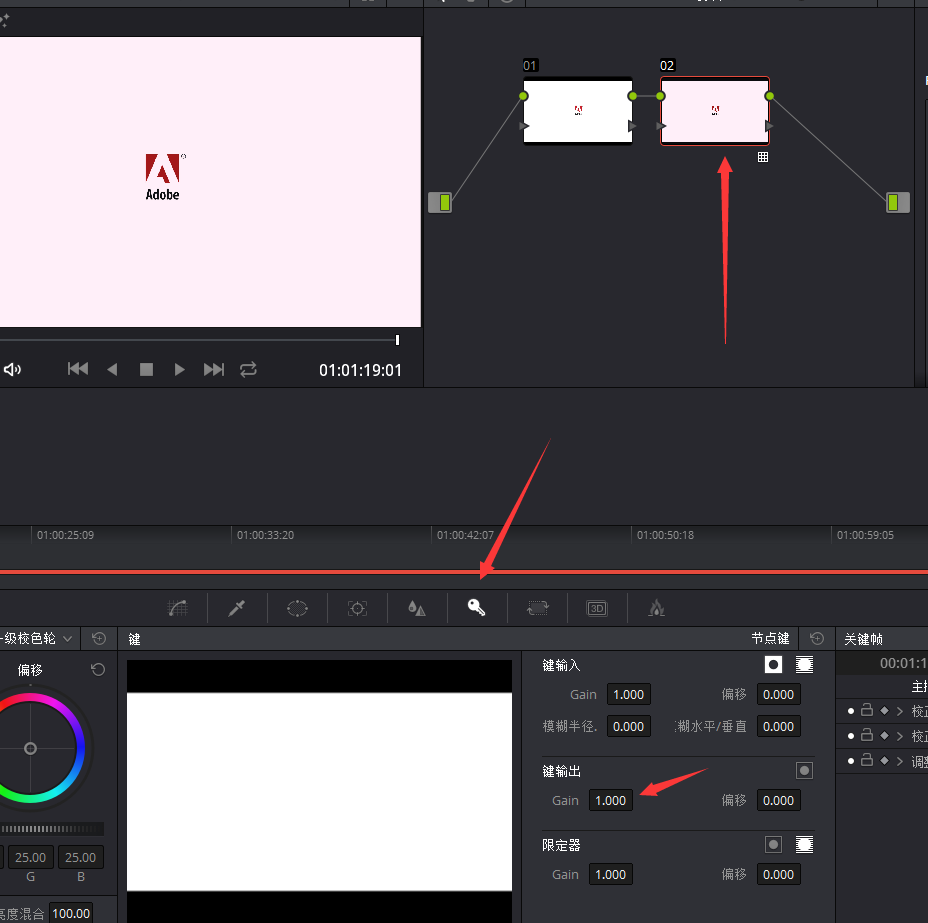The height and width of the screenshot is (923, 928).
Task: Open the Curves palette icon
Action: tap(178, 608)
